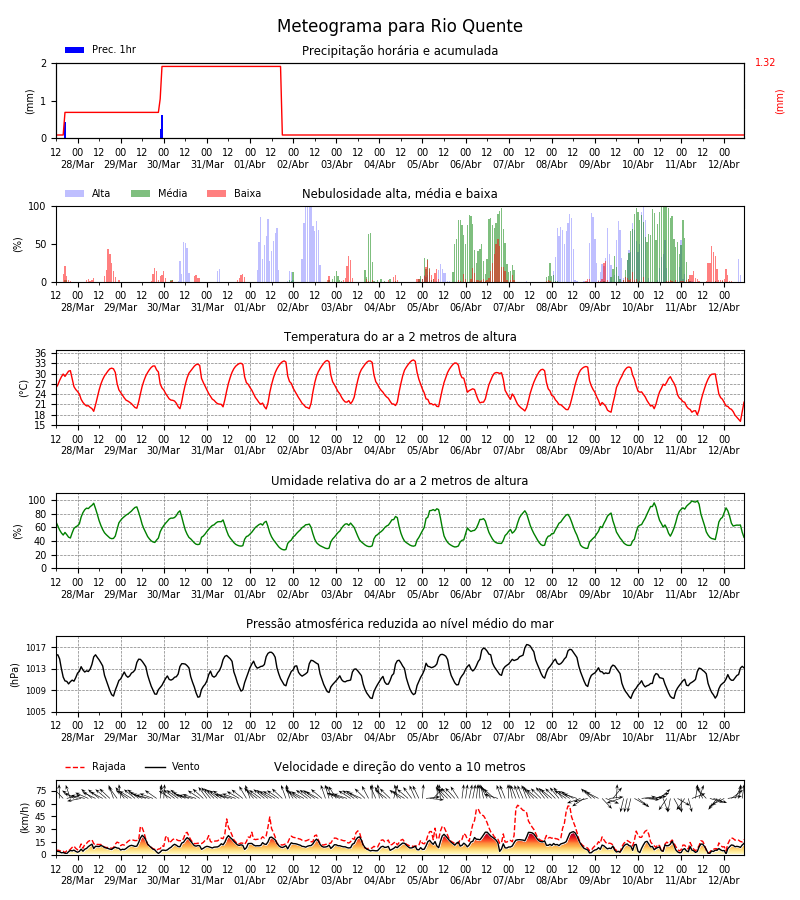Click the blue Prec. 1hr legend swatch
The image size is (800, 900).
click(75, 50)
